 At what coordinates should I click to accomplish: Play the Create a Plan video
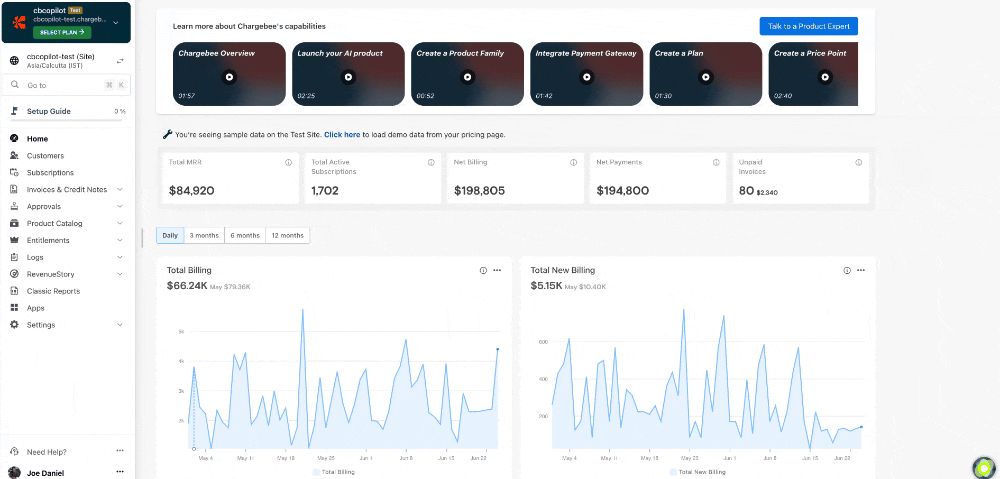[706, 77]
